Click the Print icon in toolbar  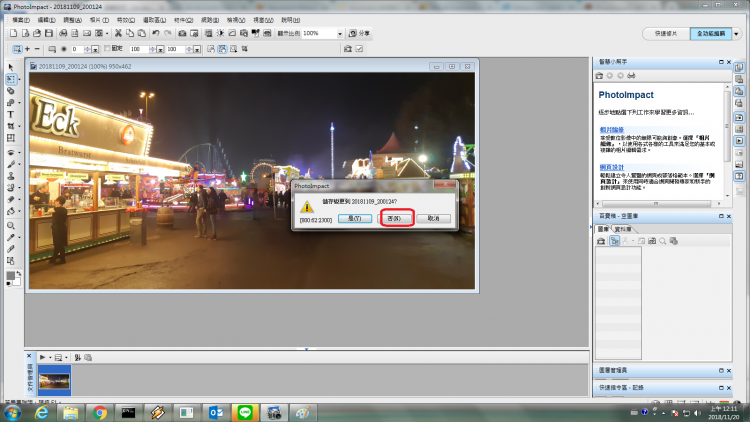[x=63, y=33]
